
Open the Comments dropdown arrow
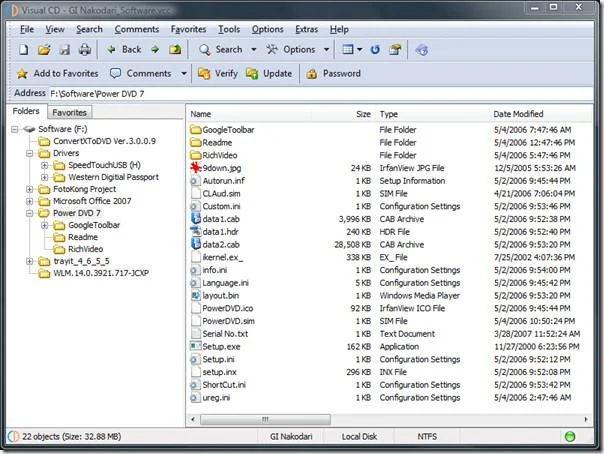click(184, 74)
